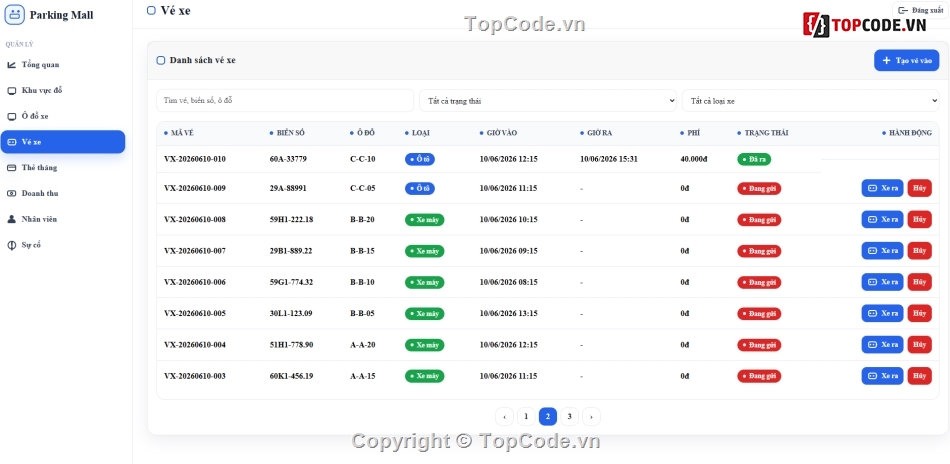Screen dimensions: 950x464
Task: Click Hủy for ticket VX-20260610-005
Action: pyautogui.click(x=920, y=314)
